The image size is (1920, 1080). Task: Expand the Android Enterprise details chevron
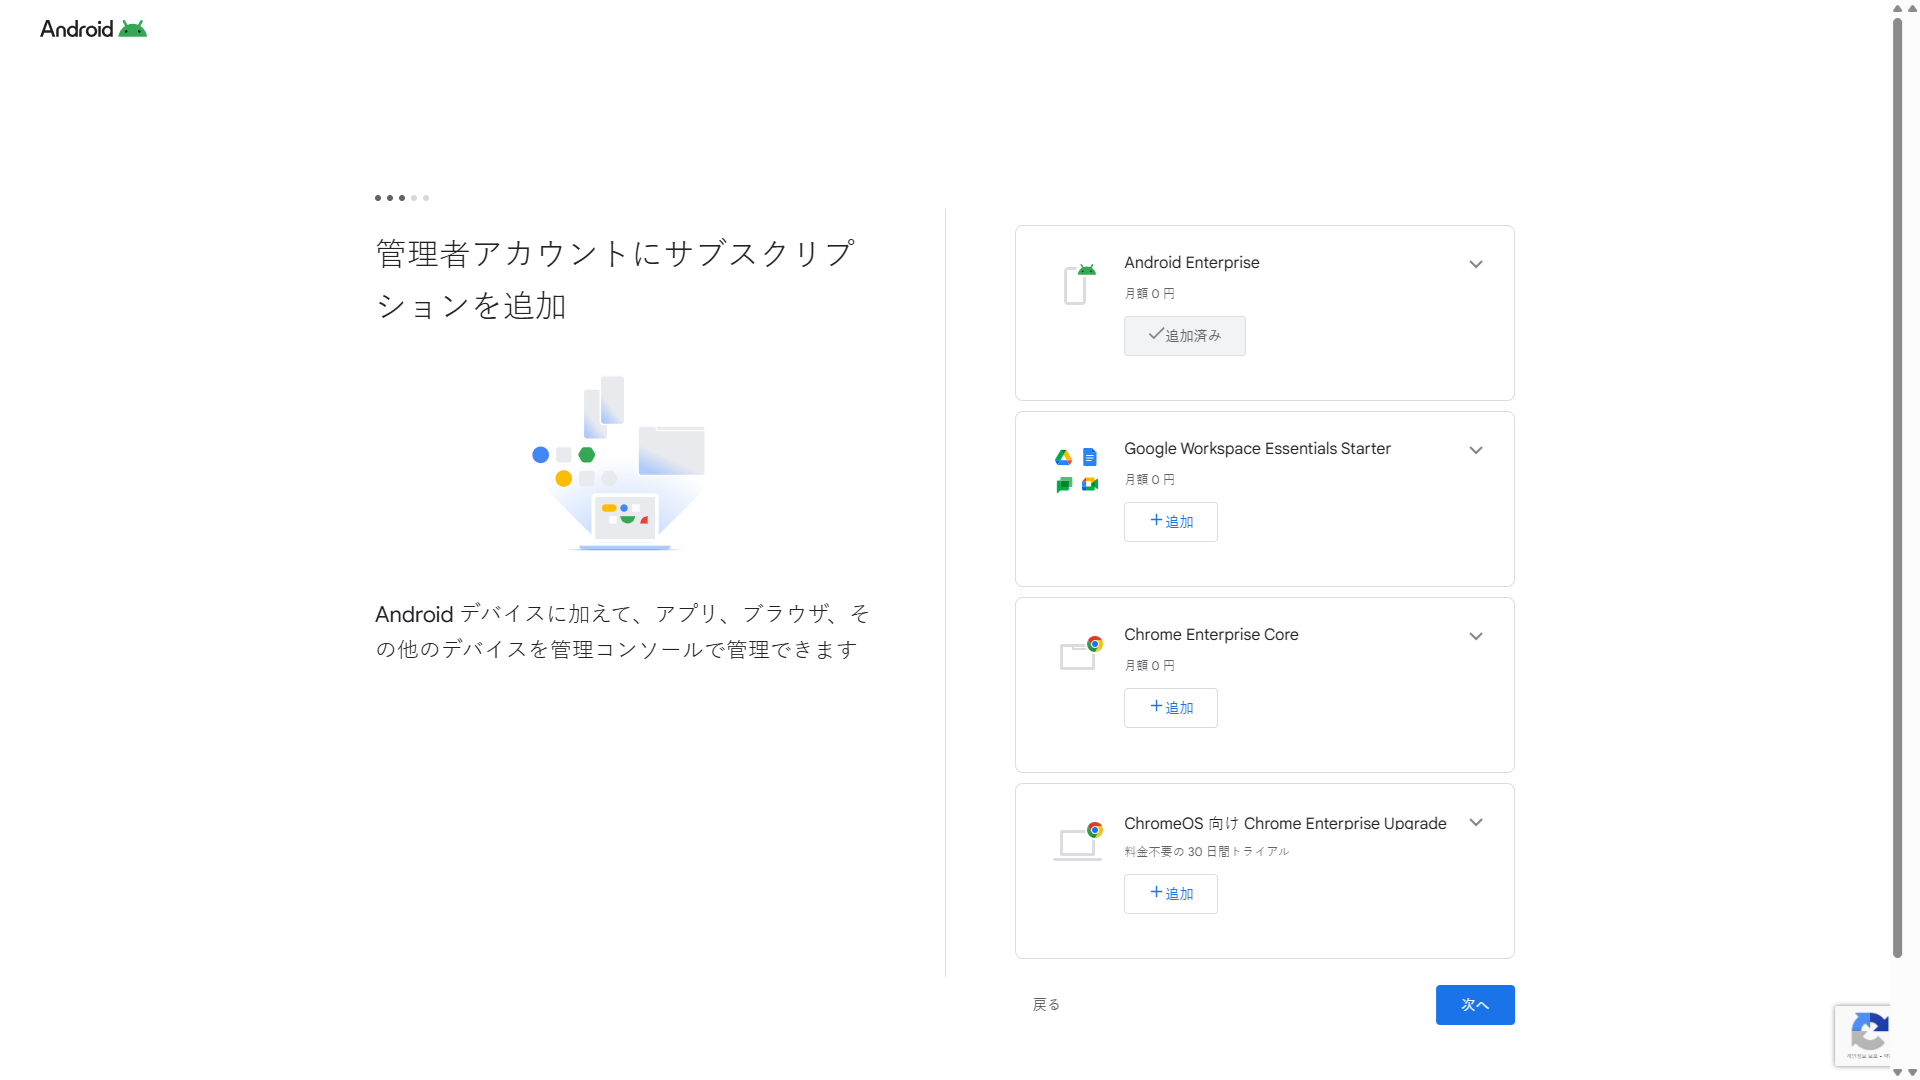[x=1475, y=264]
